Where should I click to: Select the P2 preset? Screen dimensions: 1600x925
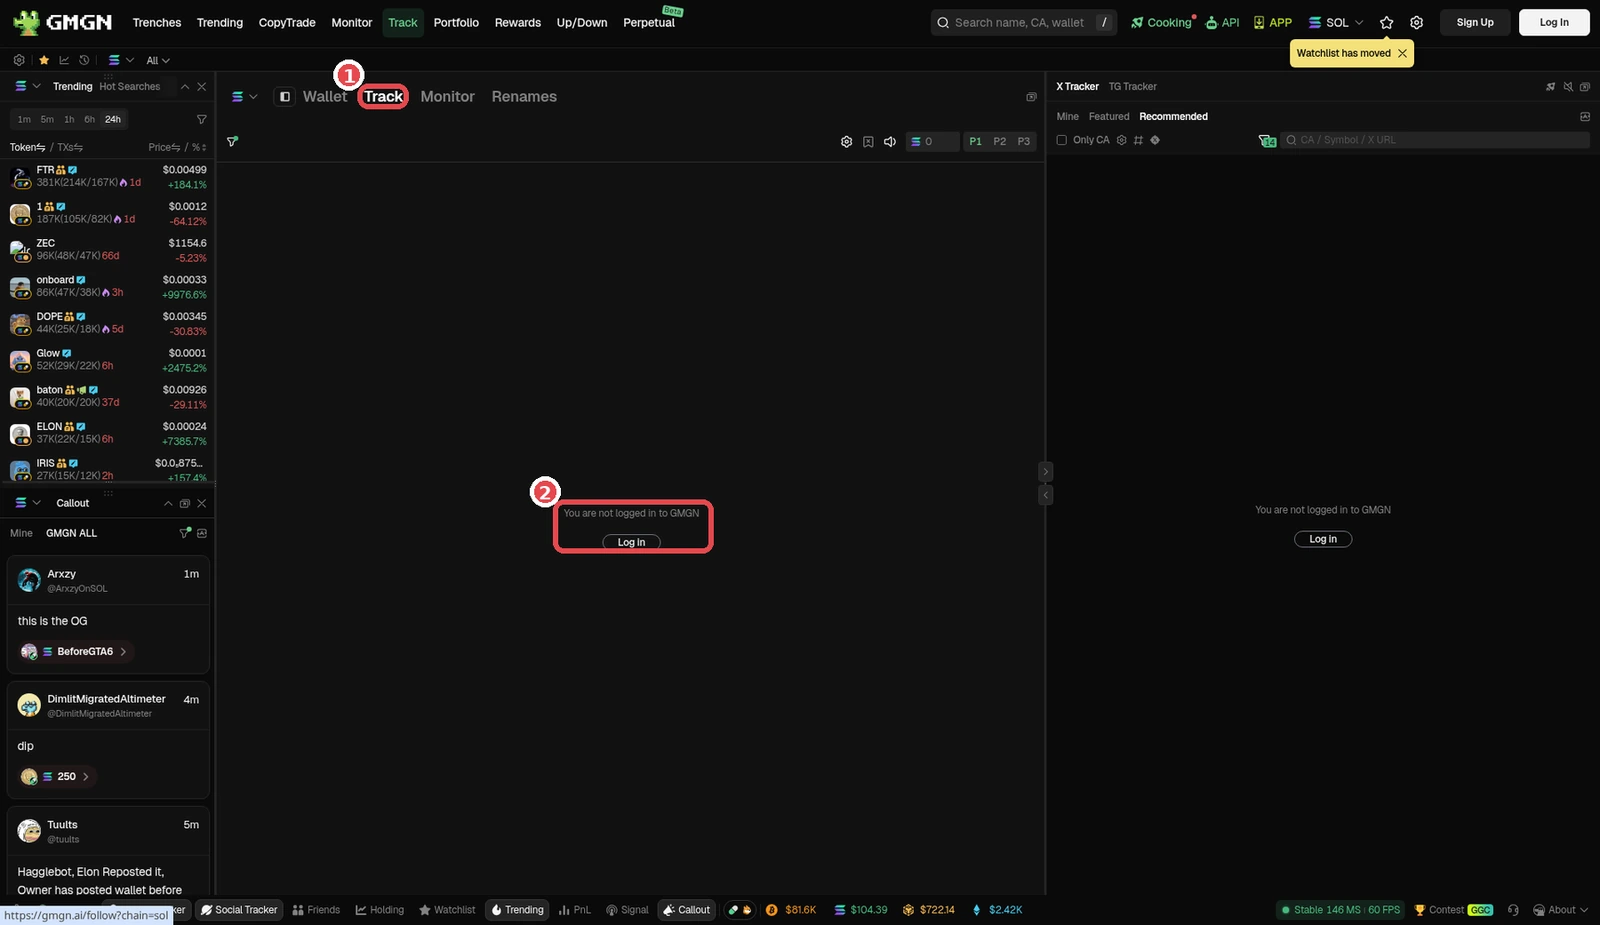(999, 142)
